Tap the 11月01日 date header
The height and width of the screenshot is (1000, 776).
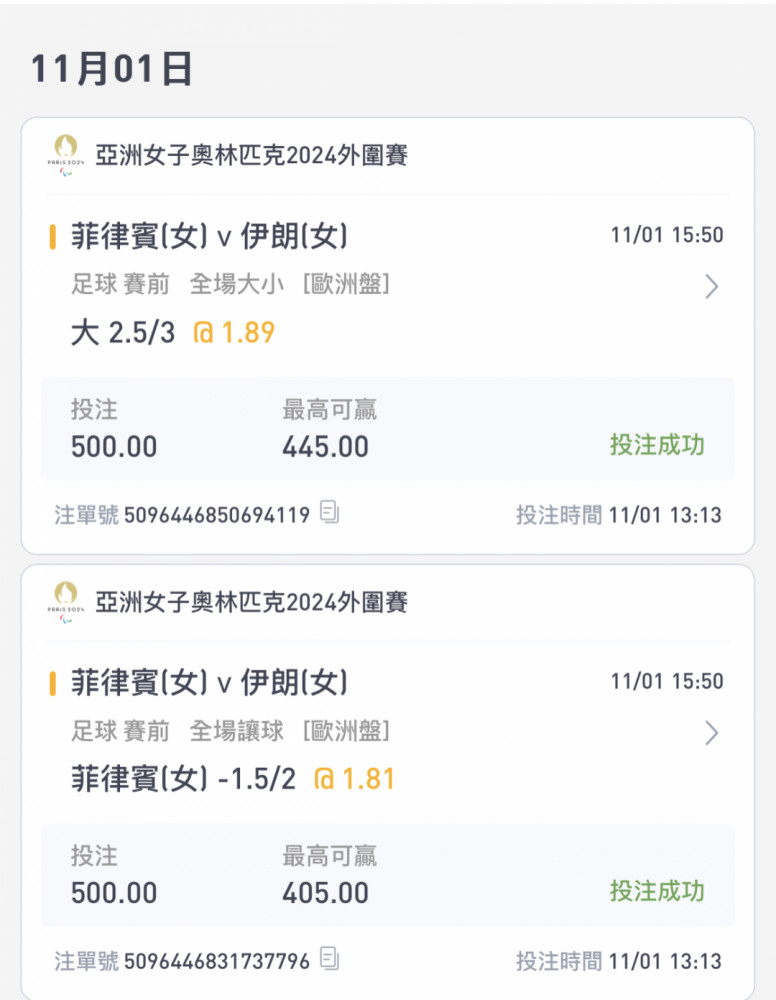pyautogui.click(x=112, y=69)
